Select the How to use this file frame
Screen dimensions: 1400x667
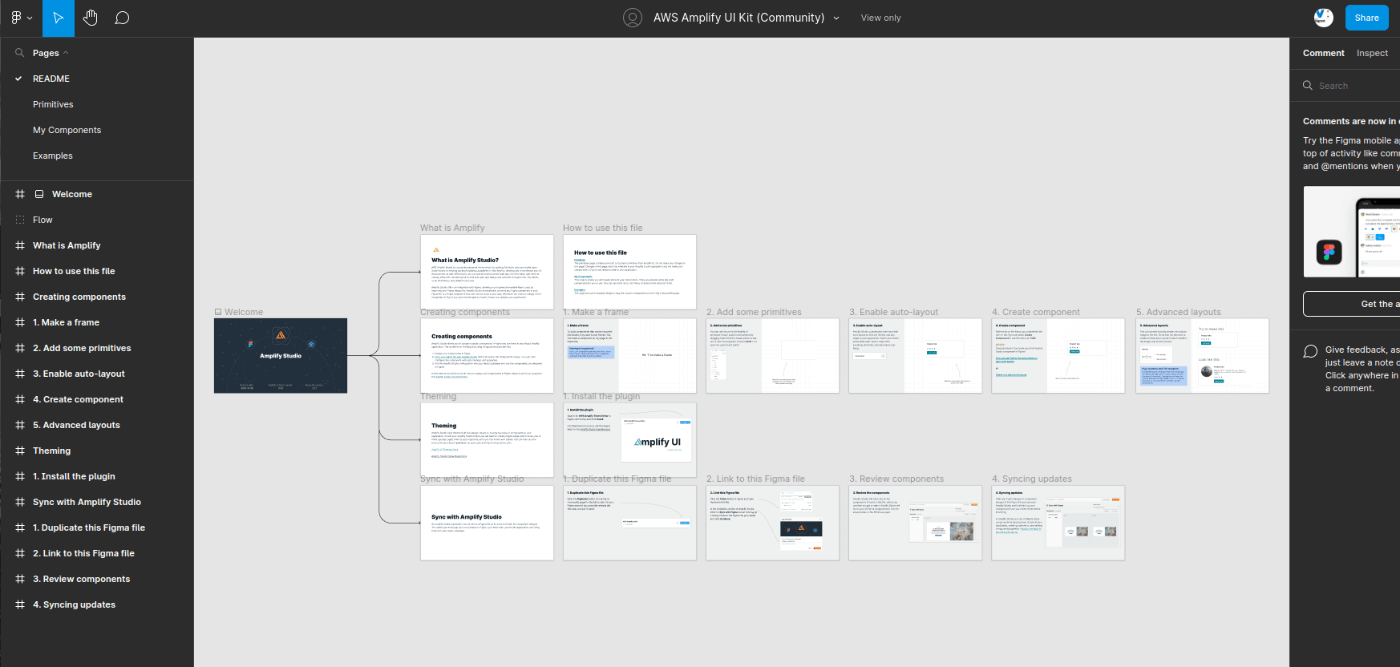pyautogui.click(x=630, y=271)
